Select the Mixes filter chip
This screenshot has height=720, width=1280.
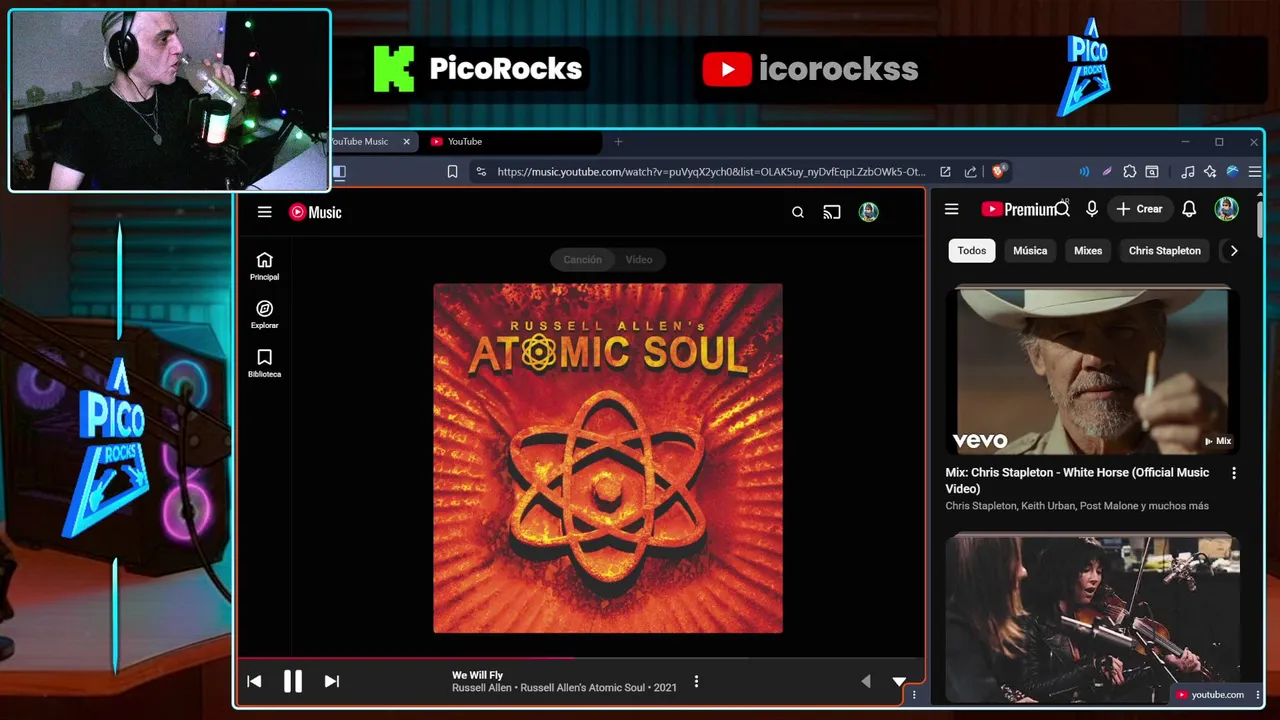coord(1088,251)
